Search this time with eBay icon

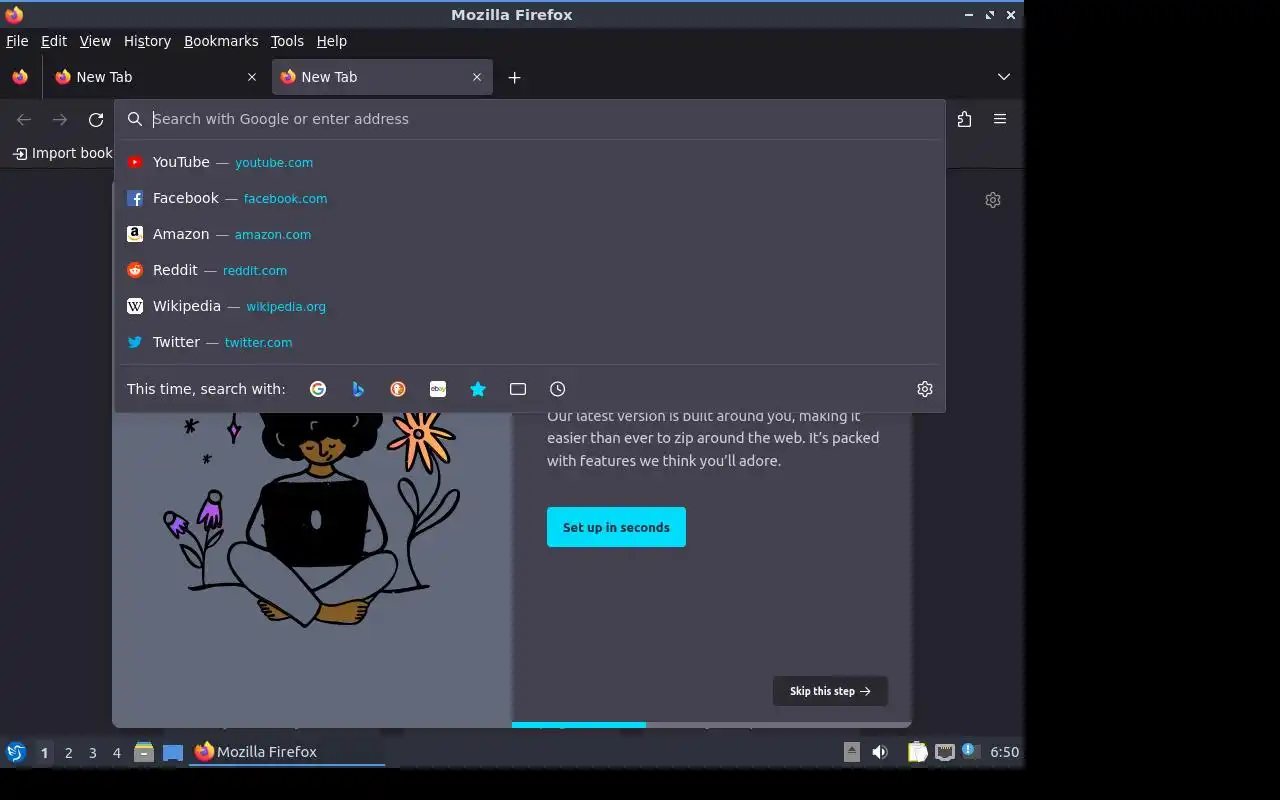tap(438, 389)
